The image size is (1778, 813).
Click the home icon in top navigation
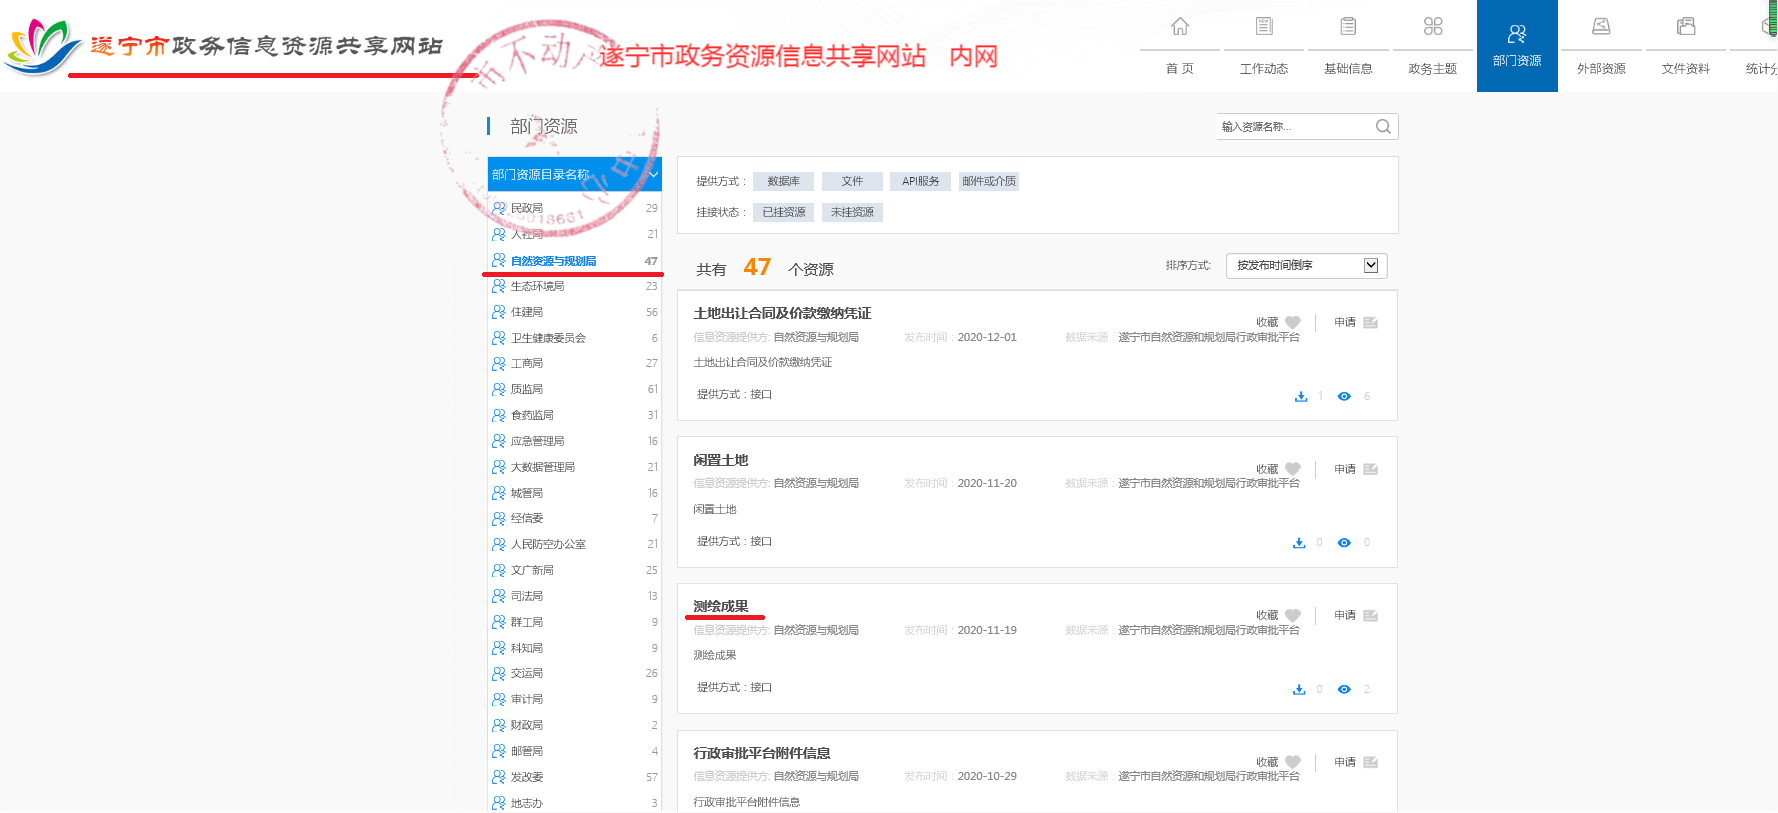point(1180,26)
